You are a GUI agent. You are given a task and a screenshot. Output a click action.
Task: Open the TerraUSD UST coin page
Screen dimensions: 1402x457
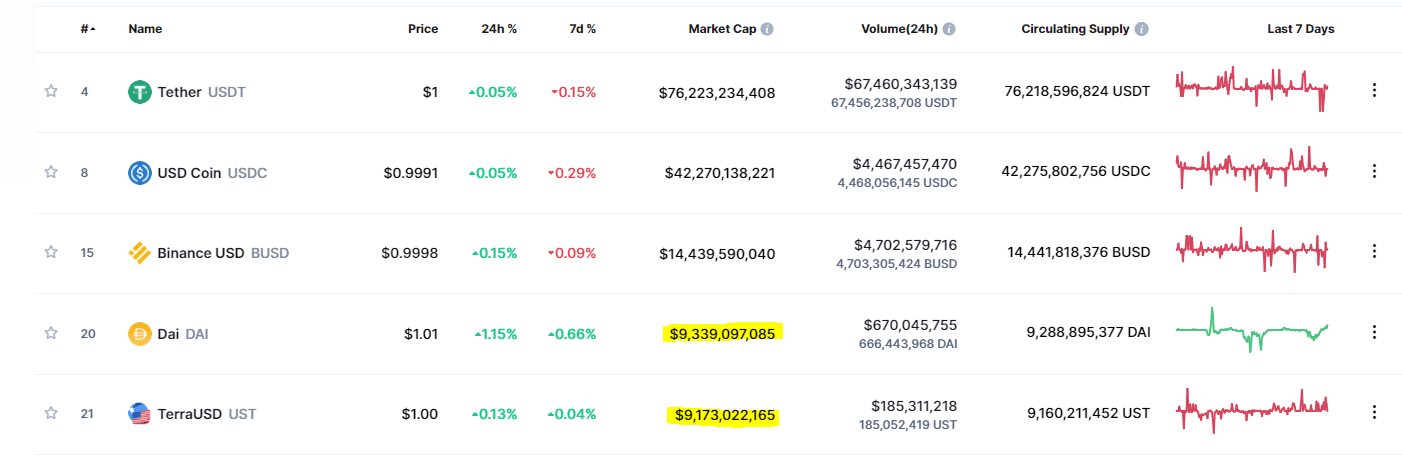(207, 414)
